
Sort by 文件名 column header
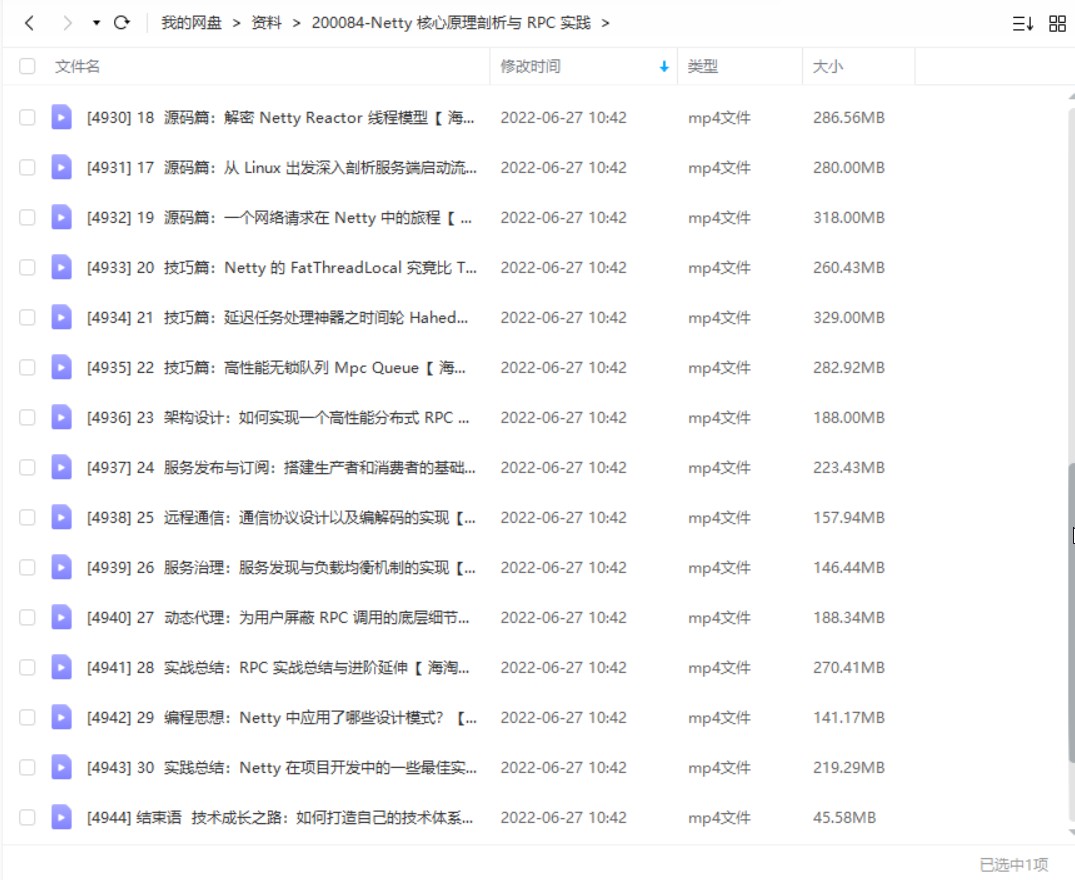[x=77, y=66]
